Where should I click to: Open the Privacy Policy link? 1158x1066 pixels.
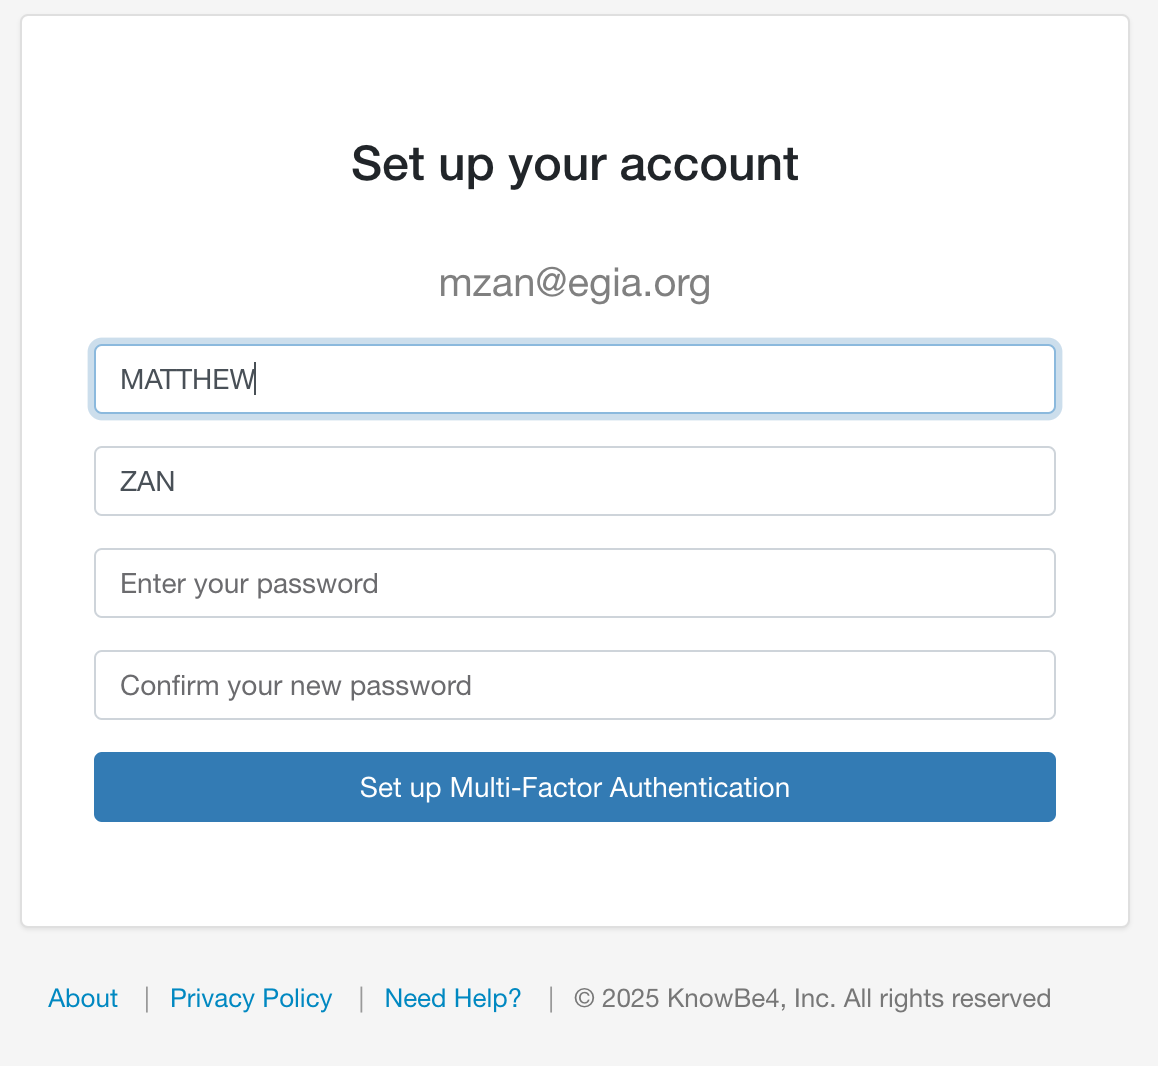251,998
